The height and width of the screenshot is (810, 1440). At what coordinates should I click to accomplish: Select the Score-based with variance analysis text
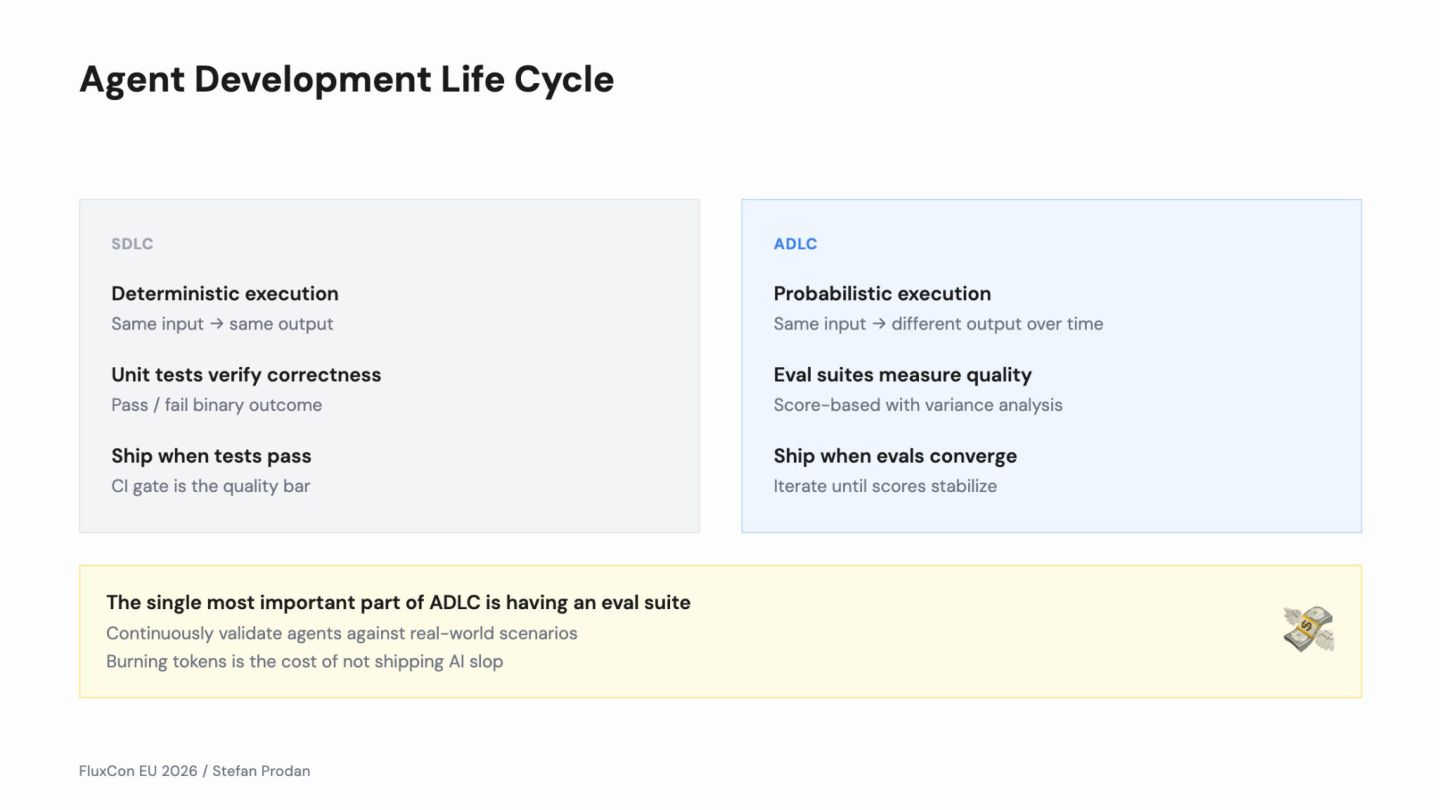(x=917, y=405)
